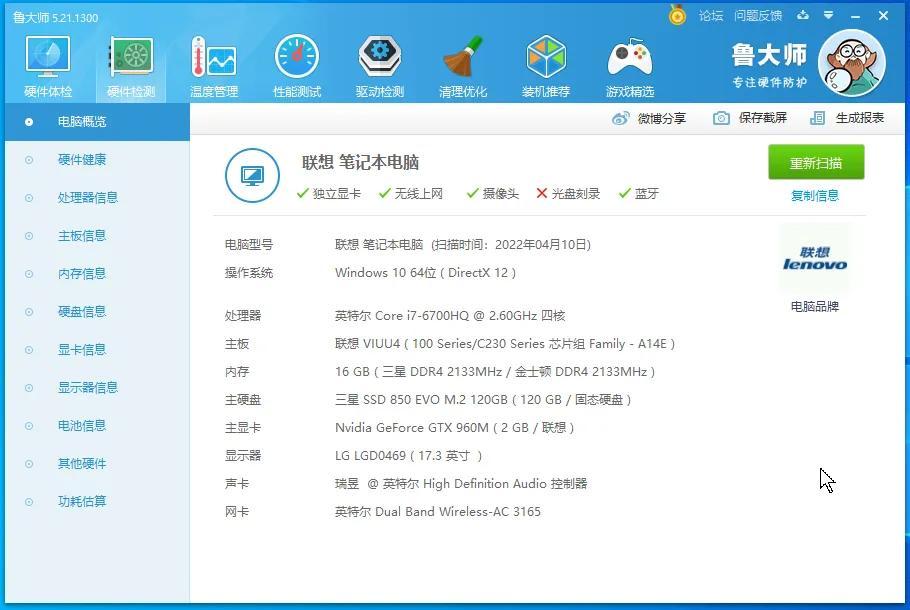Click the 三星 SSD 850 EVO disk value
The image size is (910, 610).
[483, 400]
